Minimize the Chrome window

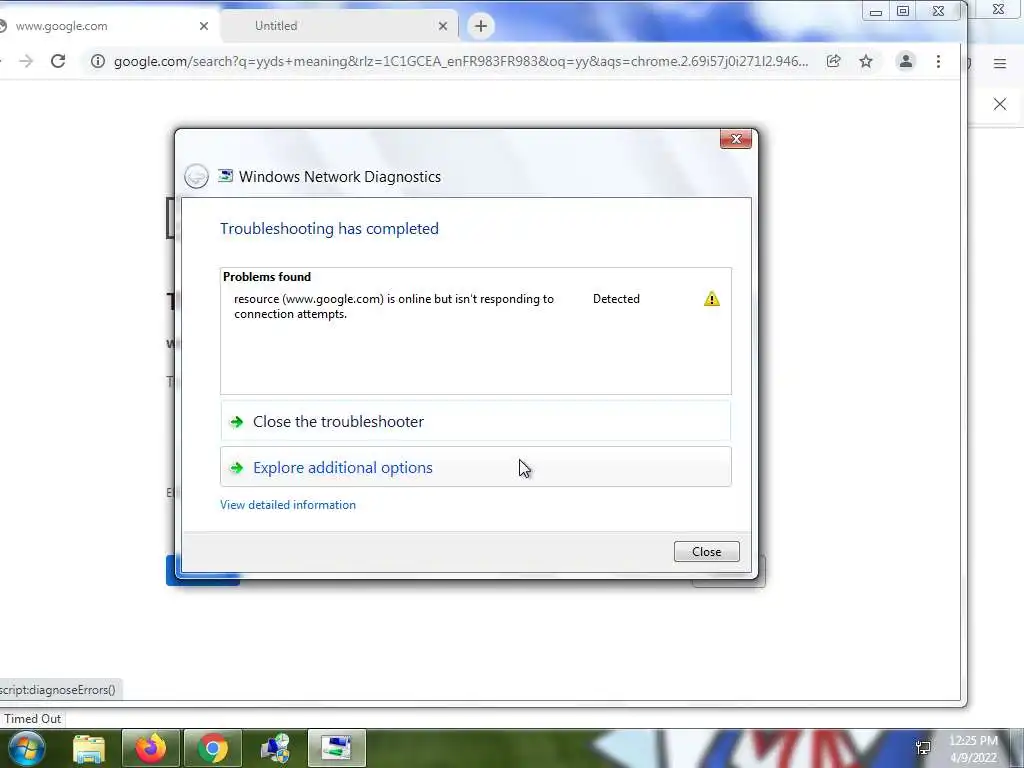(876, 11)
